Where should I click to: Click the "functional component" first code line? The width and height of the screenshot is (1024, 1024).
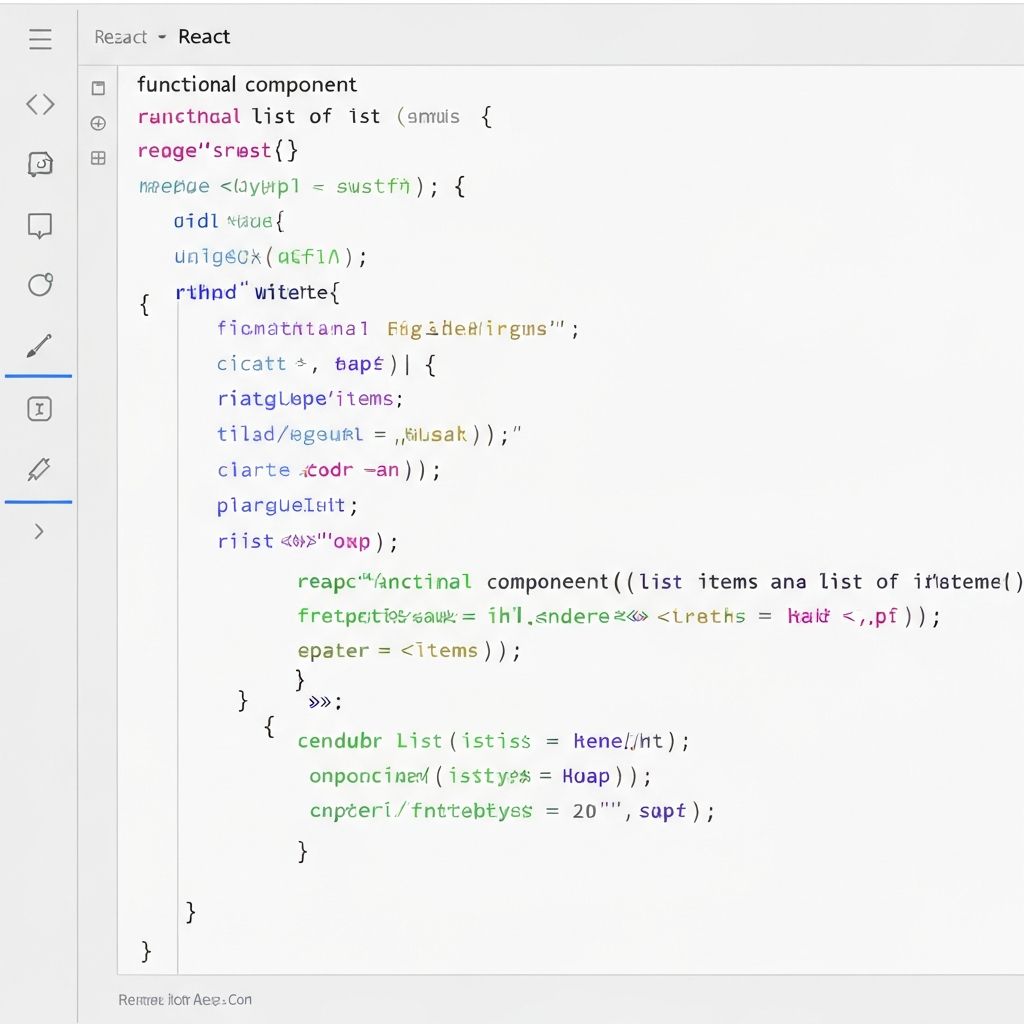(x=247, y=84)
